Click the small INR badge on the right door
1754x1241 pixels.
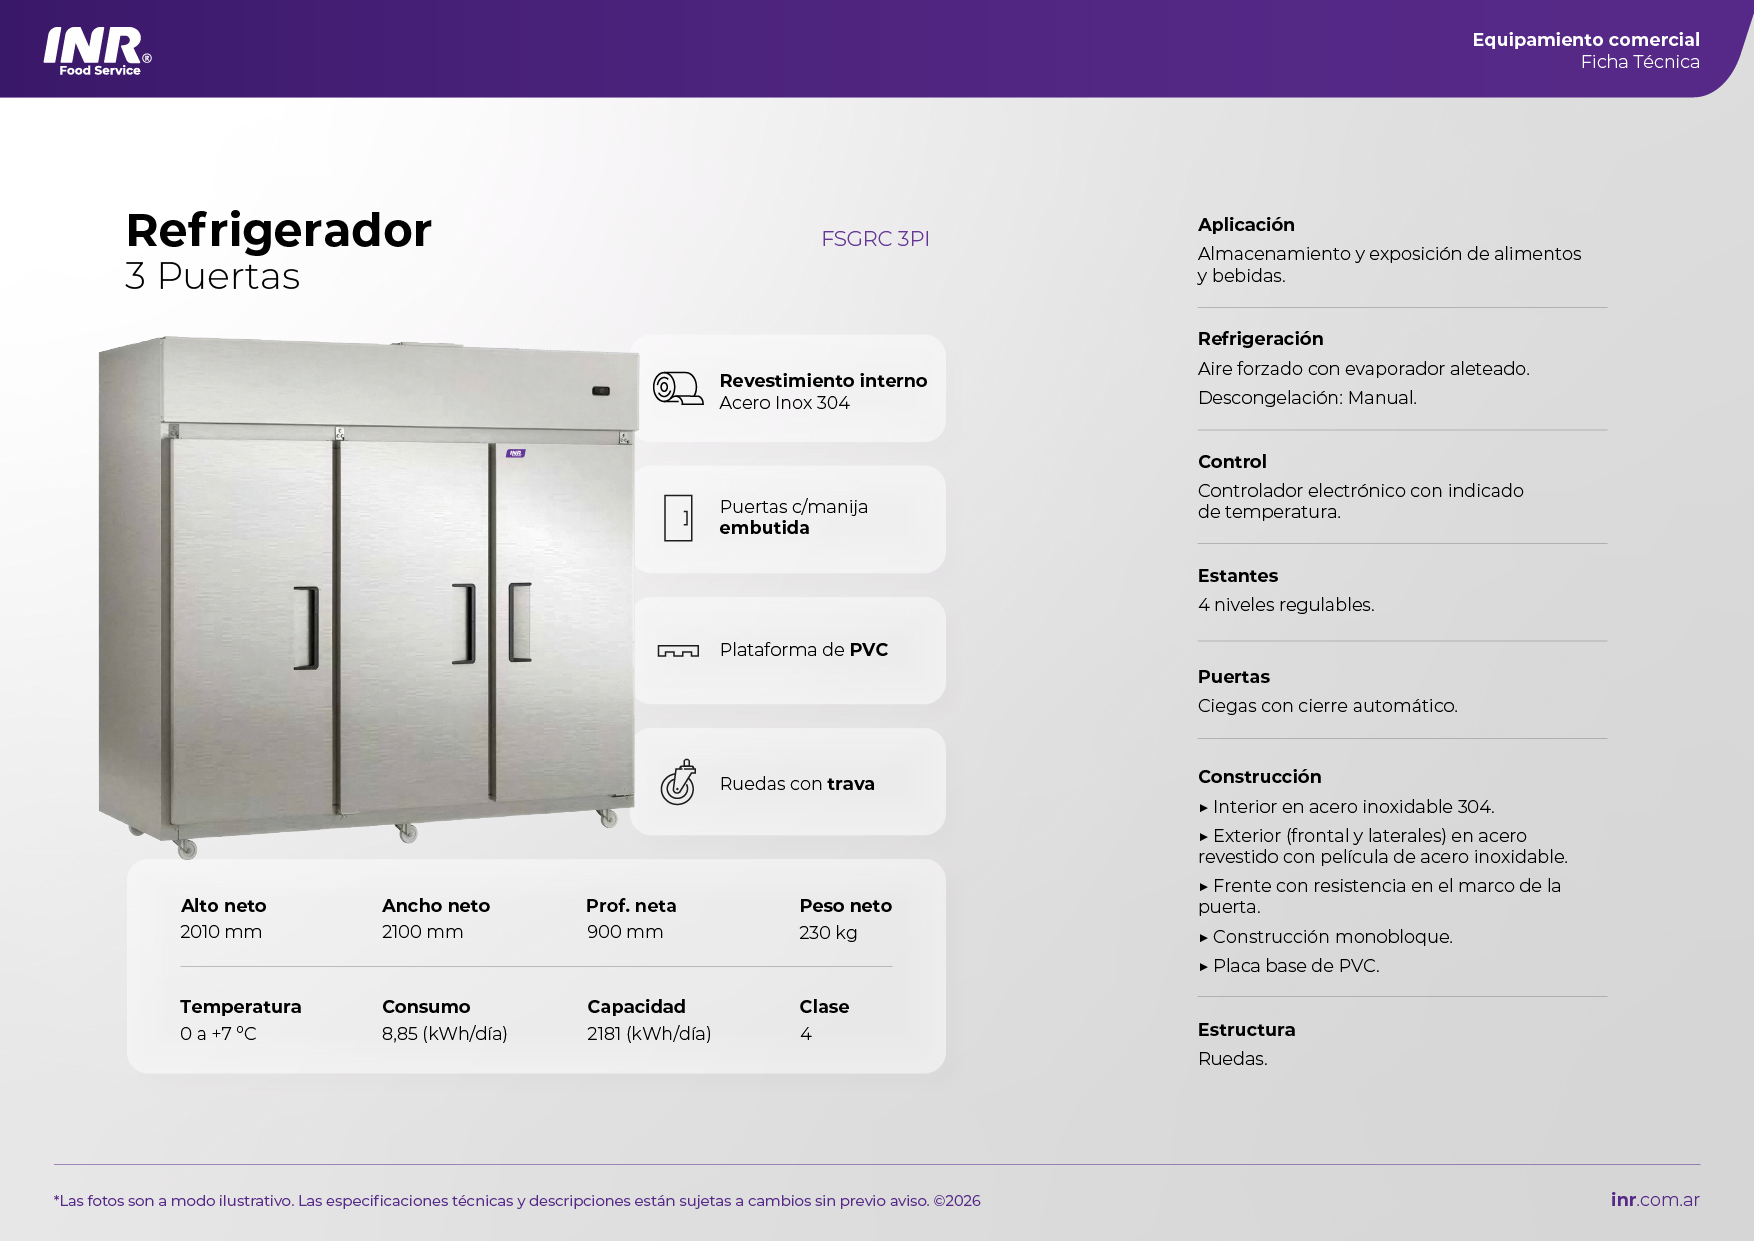[x=515, y=453]
